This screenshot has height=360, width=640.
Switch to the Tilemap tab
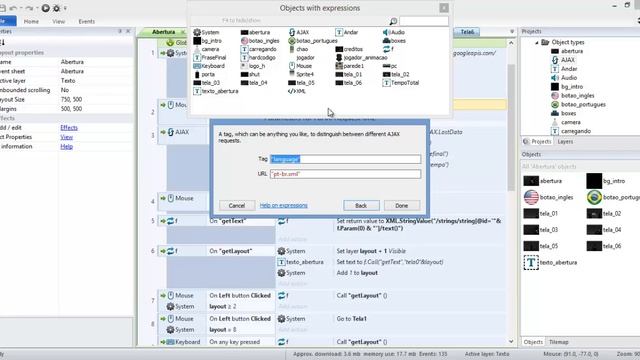(x=559, y=342)
